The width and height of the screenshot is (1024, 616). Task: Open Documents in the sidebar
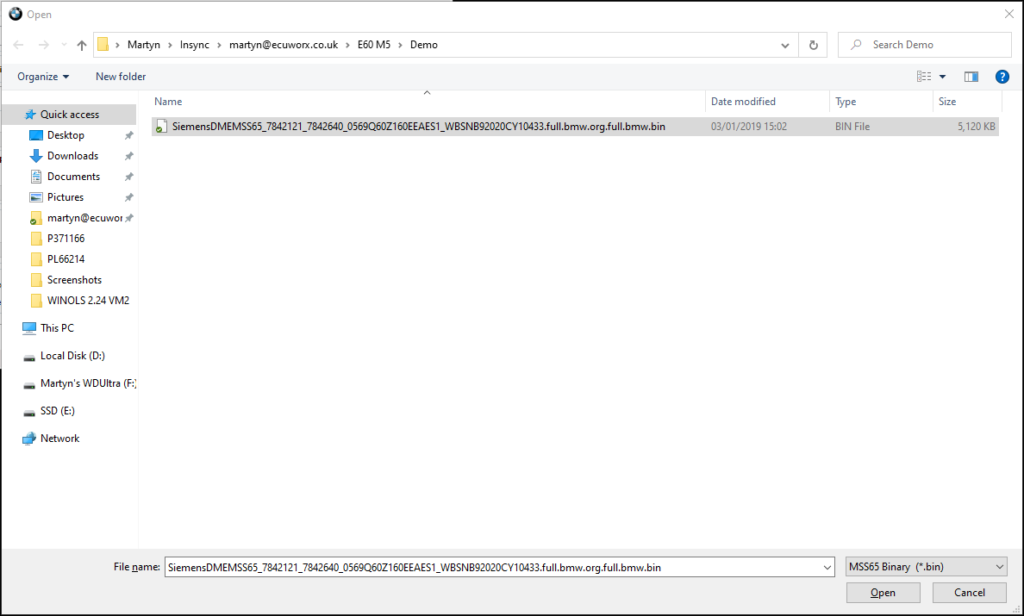[x=73, y=176]
